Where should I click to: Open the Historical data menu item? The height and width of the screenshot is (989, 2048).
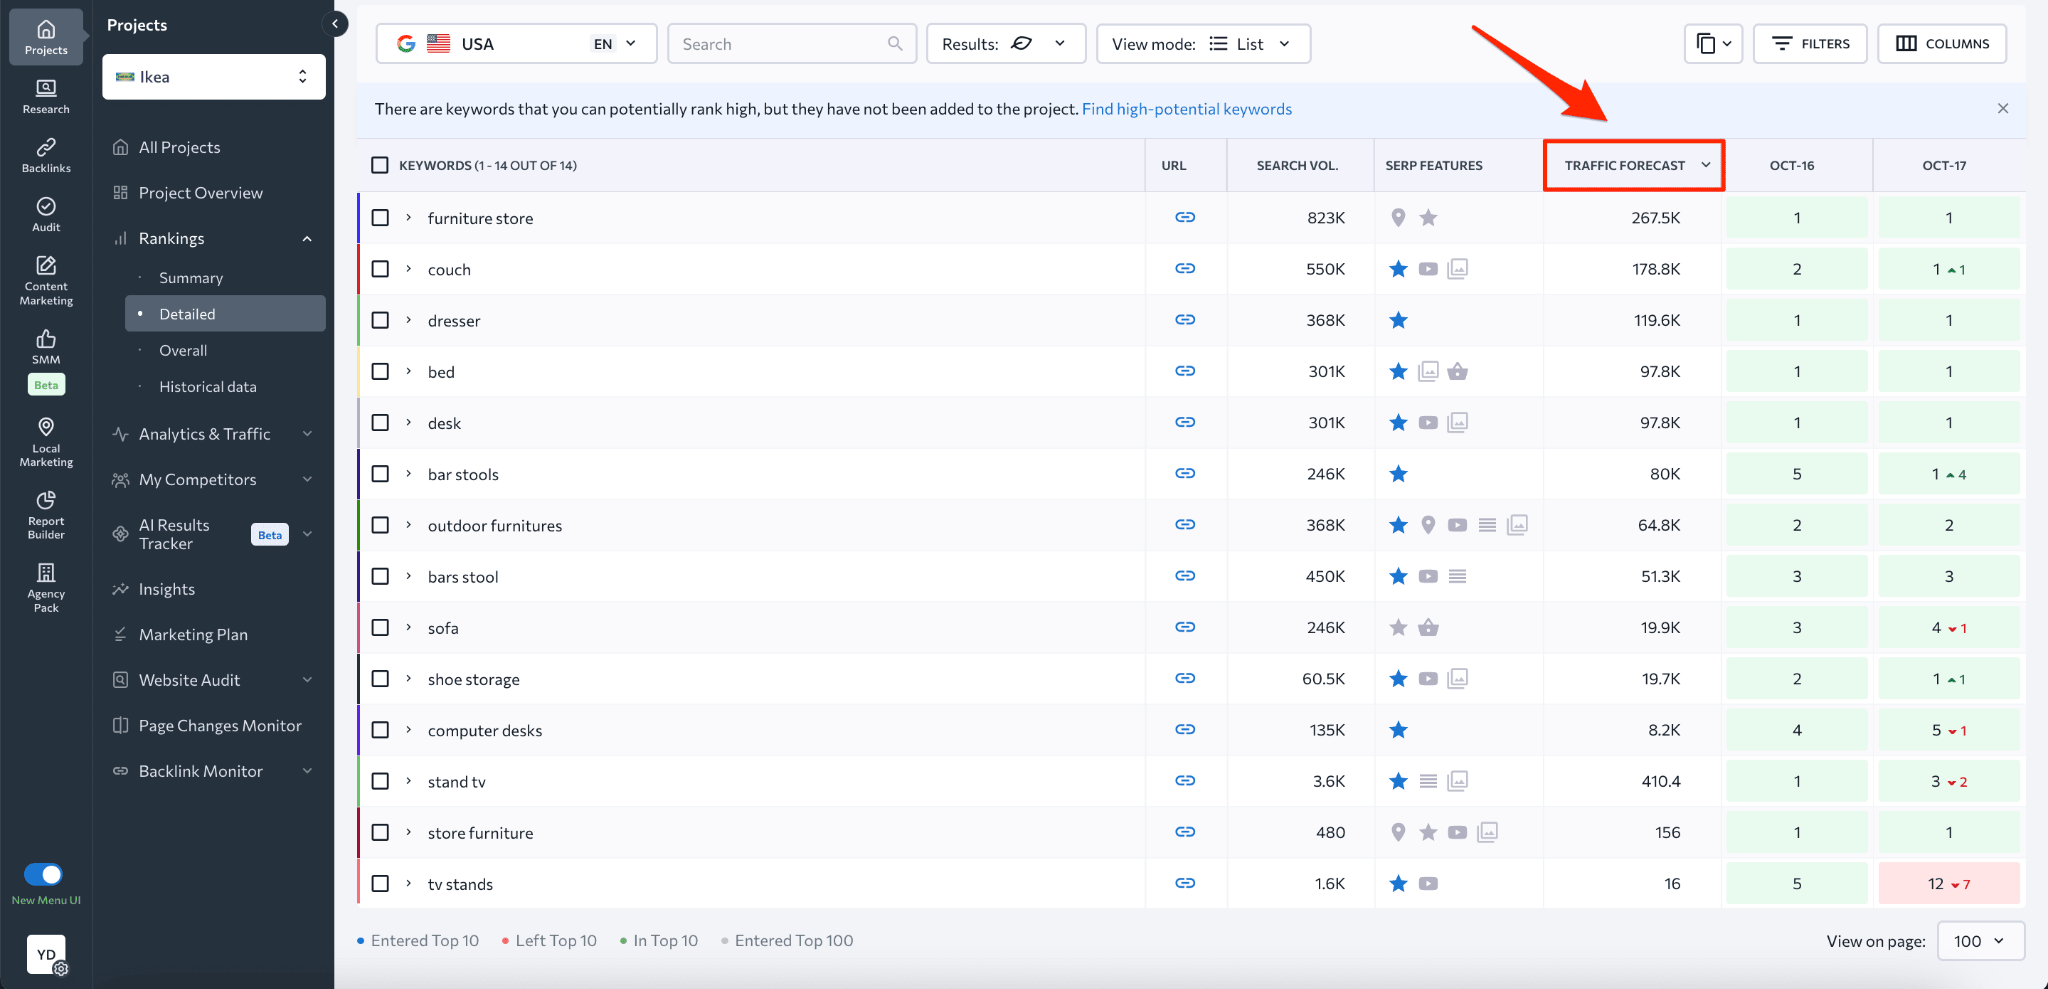(208, 386)
